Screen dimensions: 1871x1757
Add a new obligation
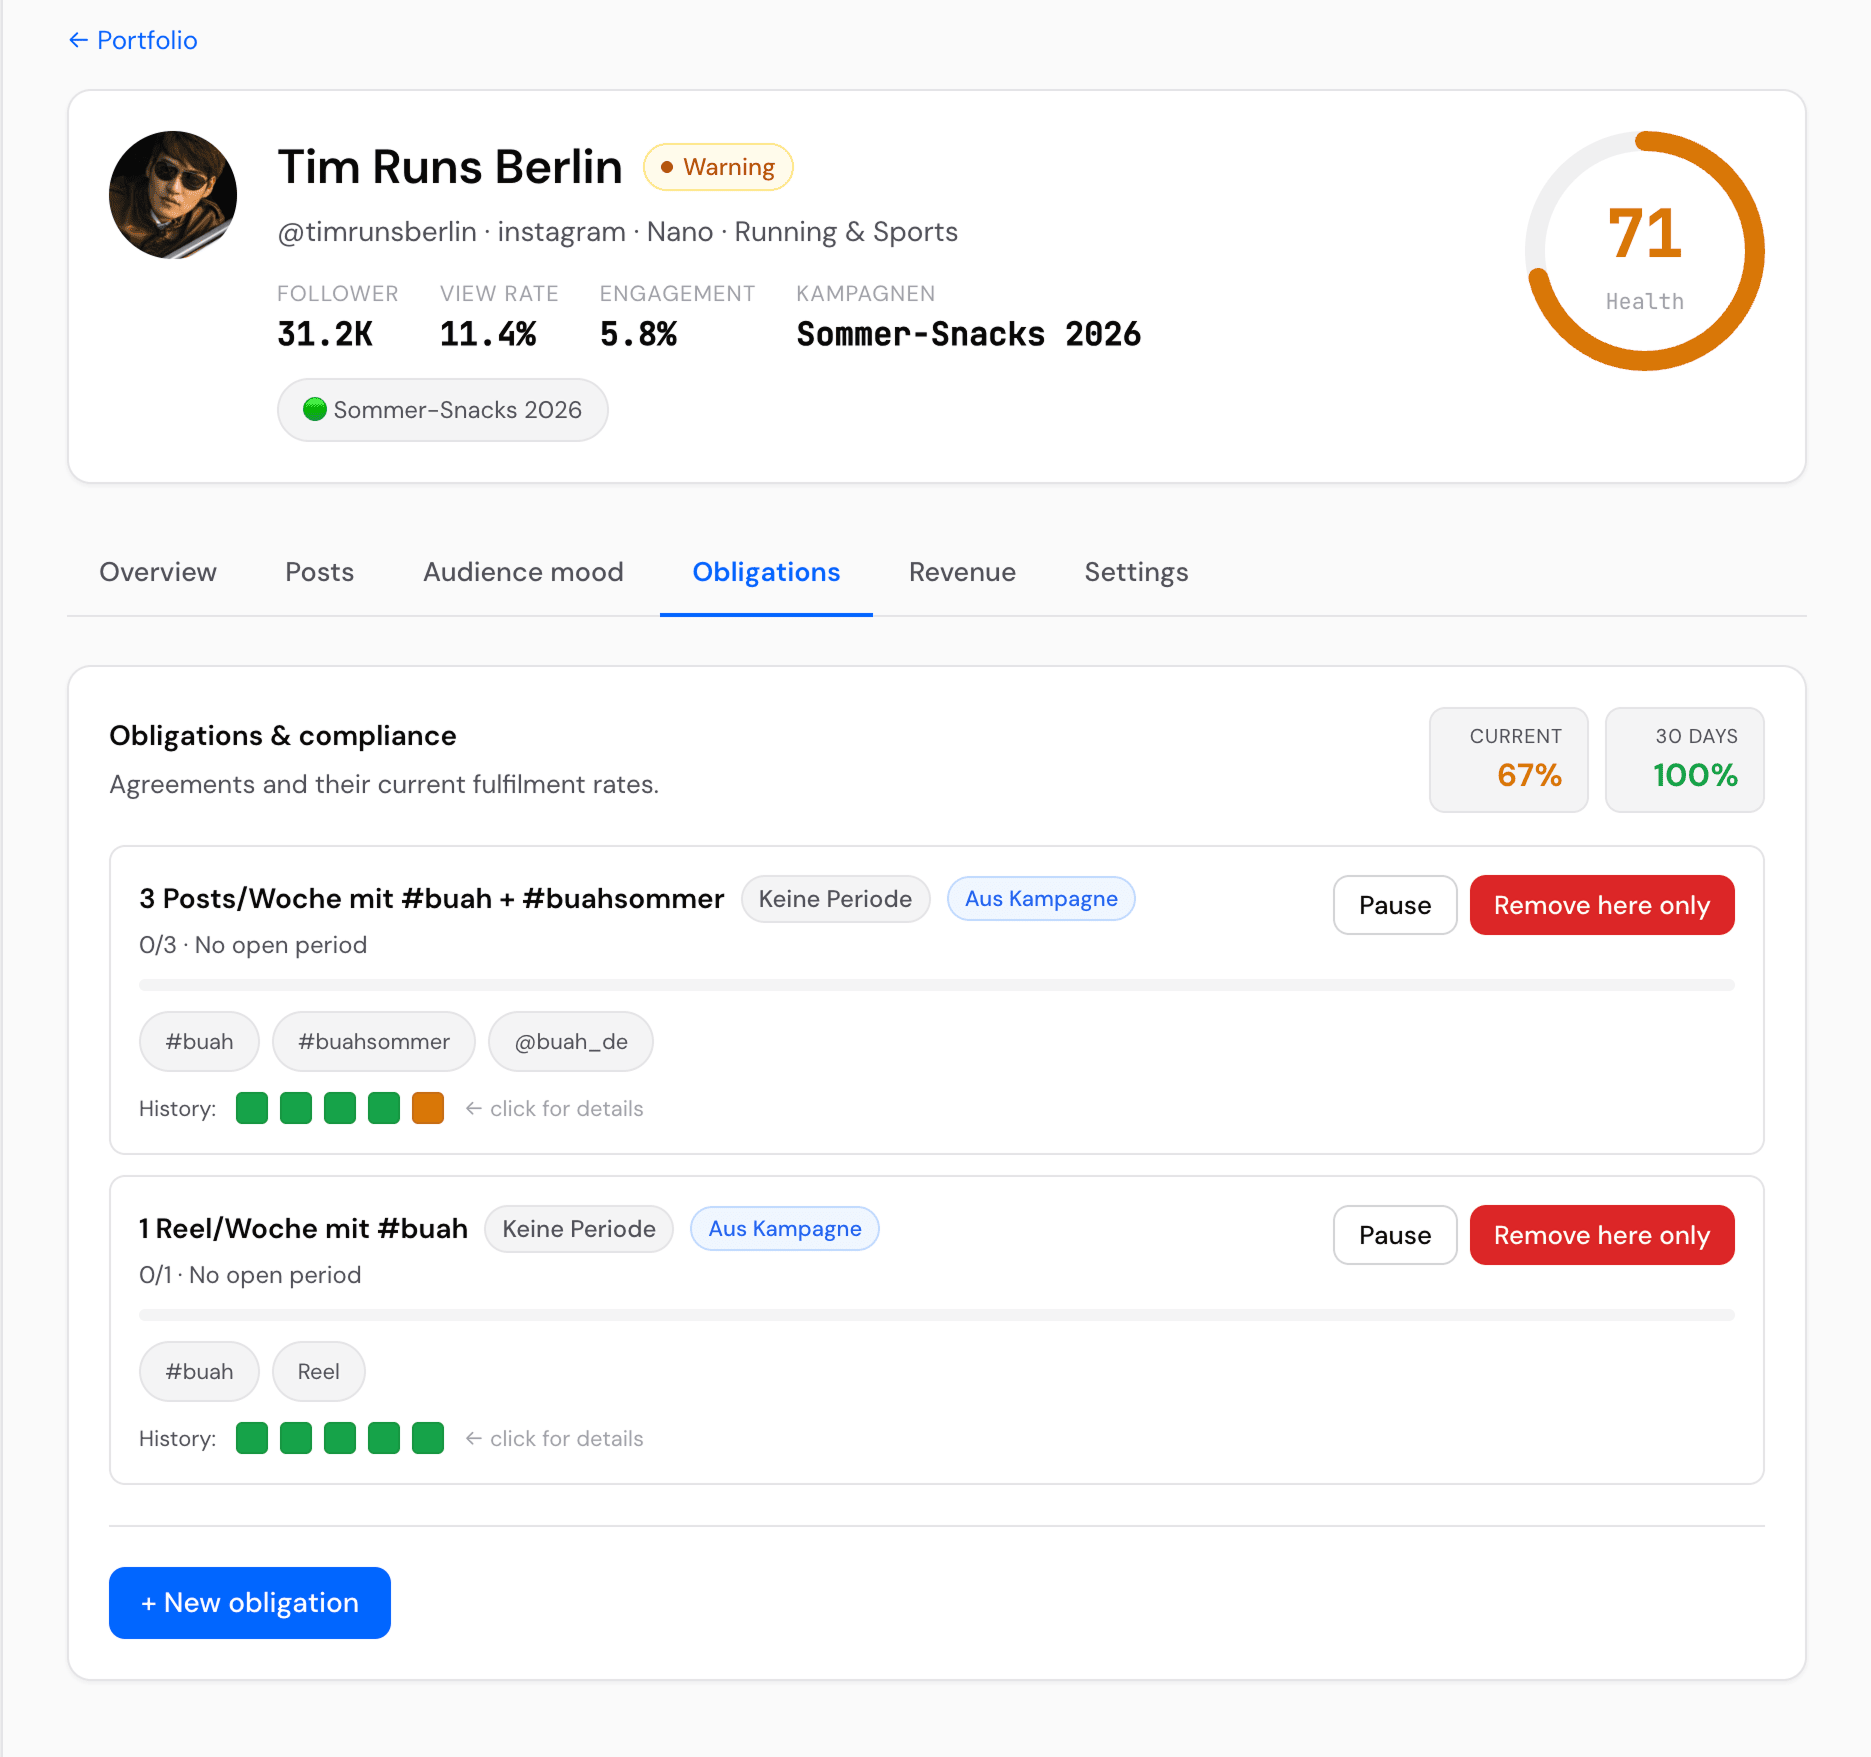click(250, 1603)
